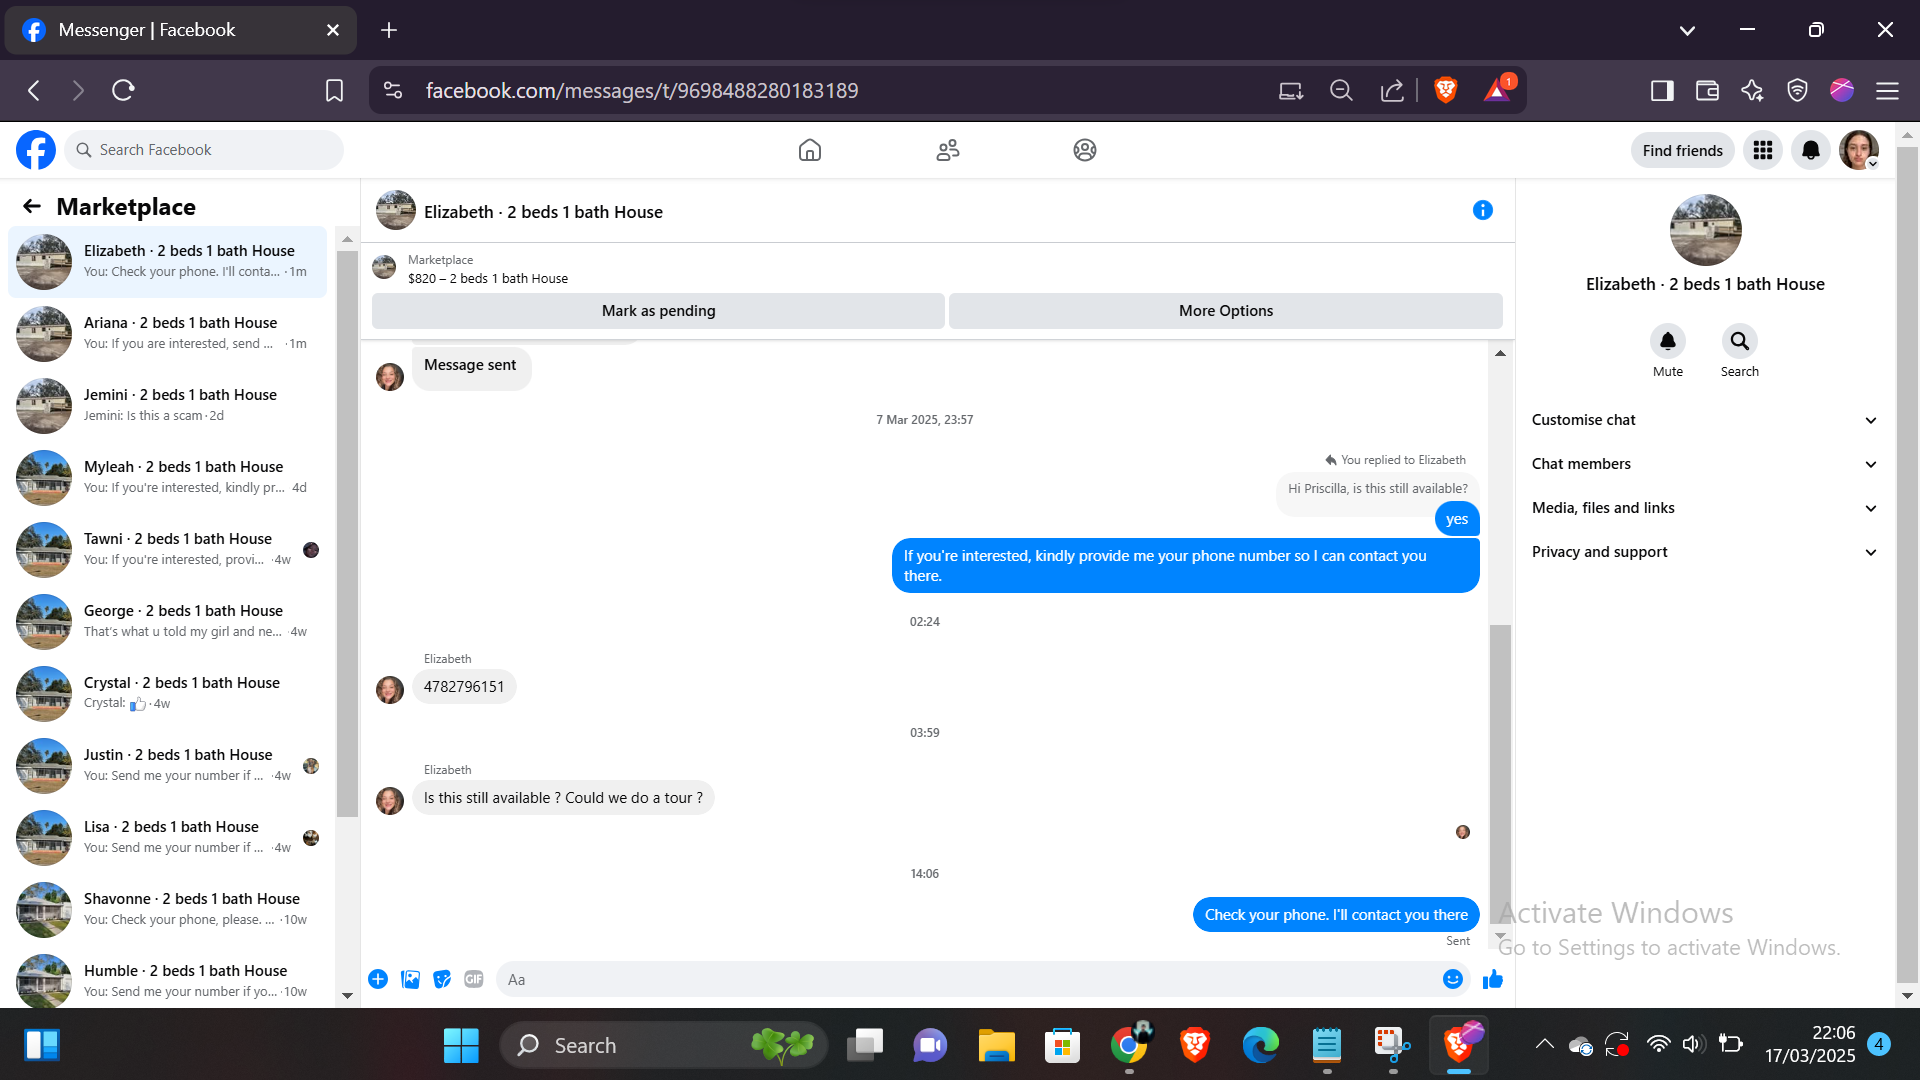Image resolution: width=1920 pixels, height=1080 pixels.
Task: Focus the Search Facebook field
Action: click(x=205, y=150)
